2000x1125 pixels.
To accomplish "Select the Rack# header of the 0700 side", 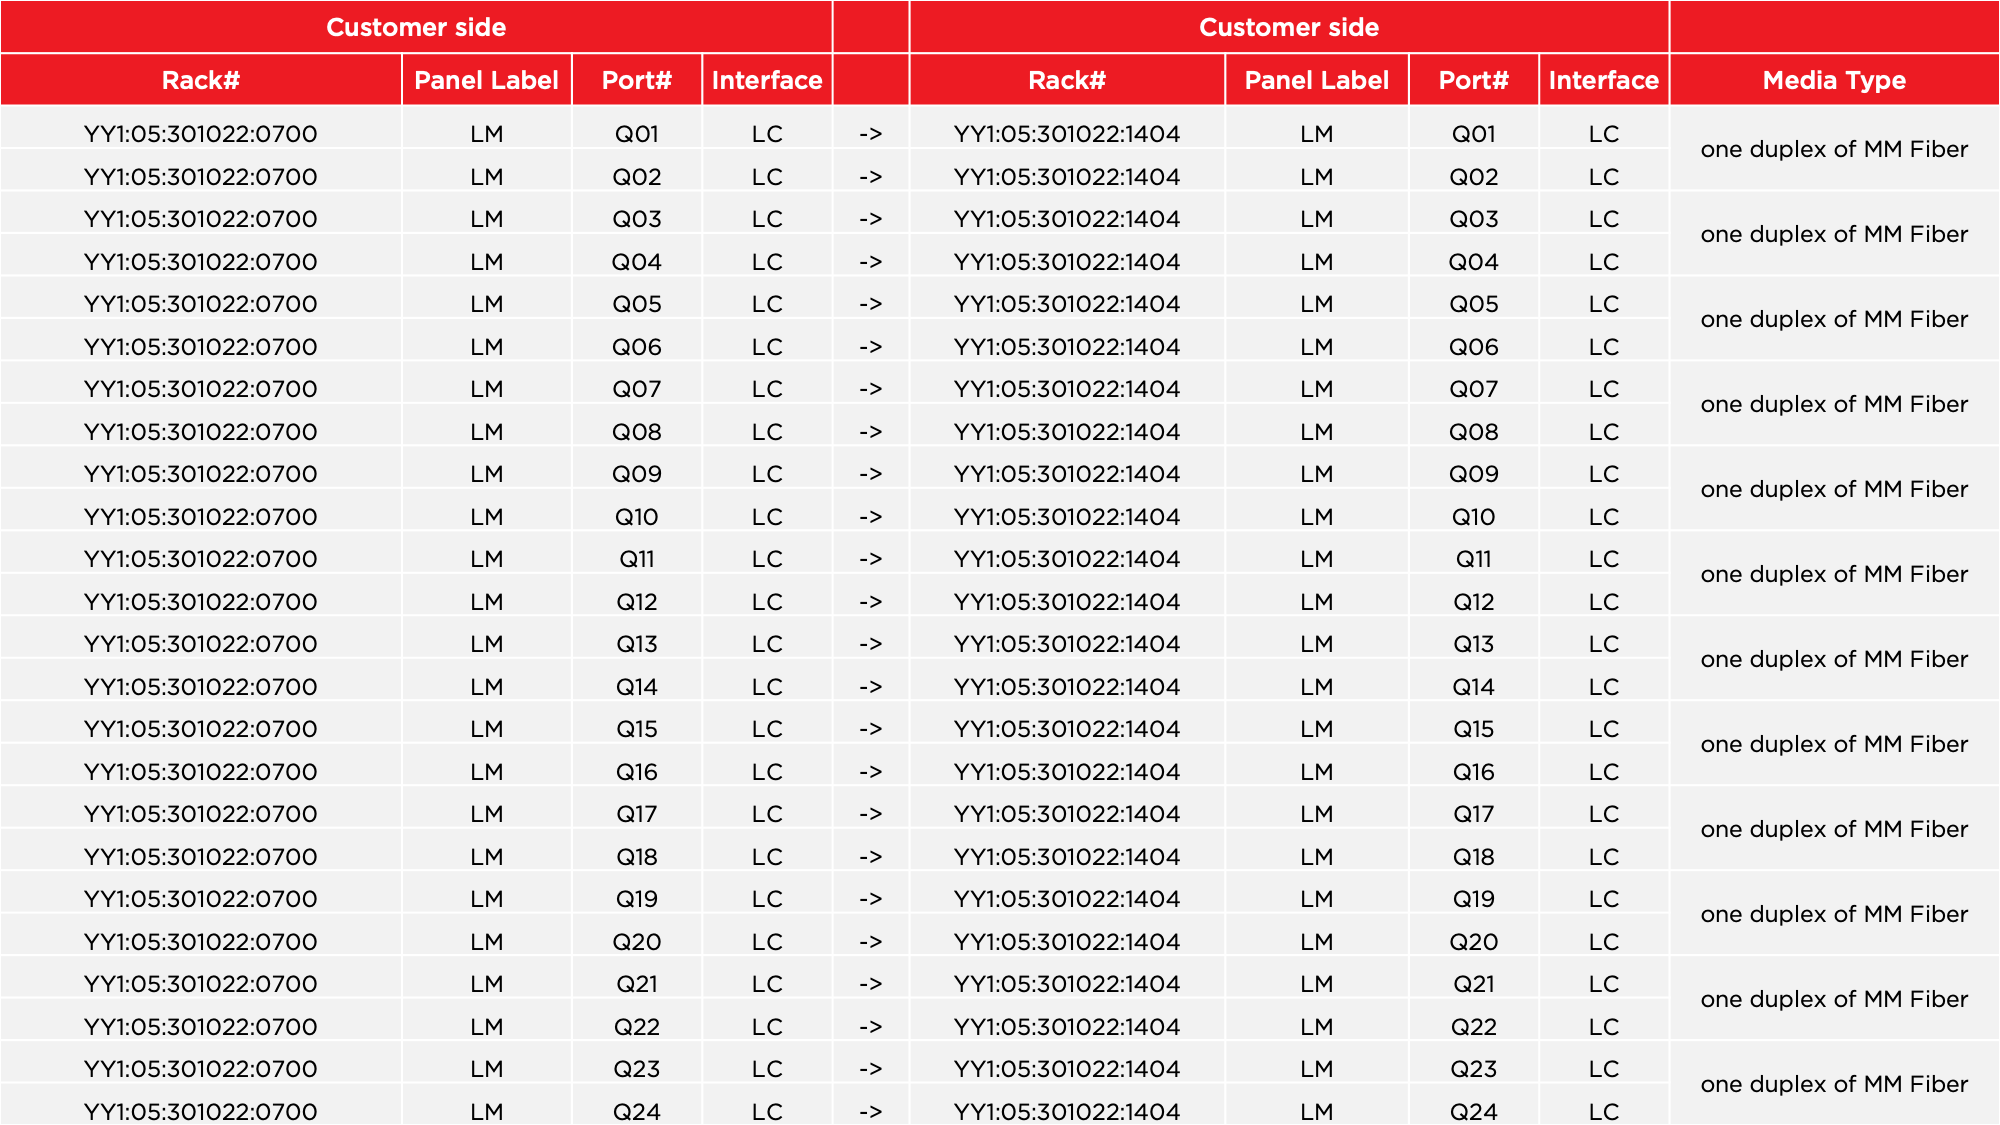I will click(201, 80).
